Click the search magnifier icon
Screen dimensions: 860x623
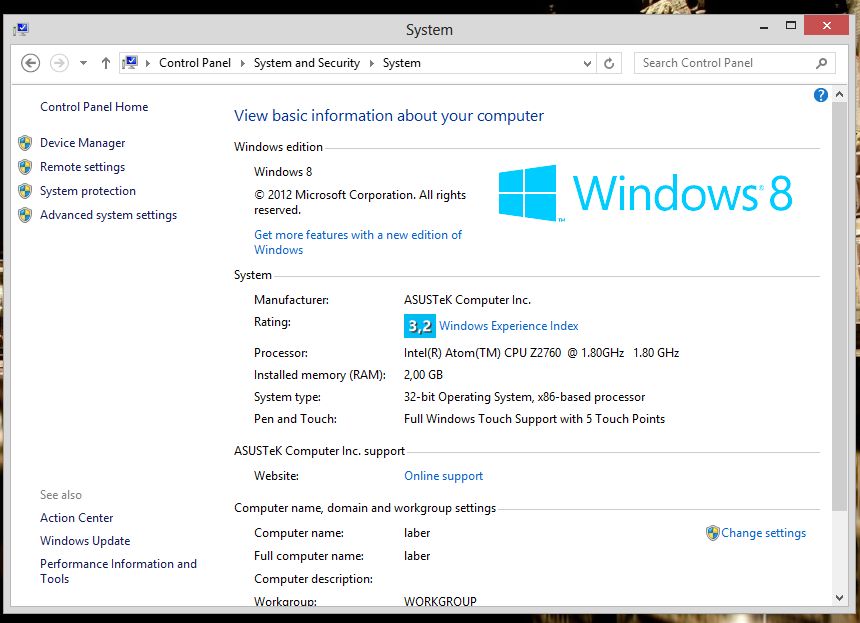pyautogui.click(x=821, y=63)
